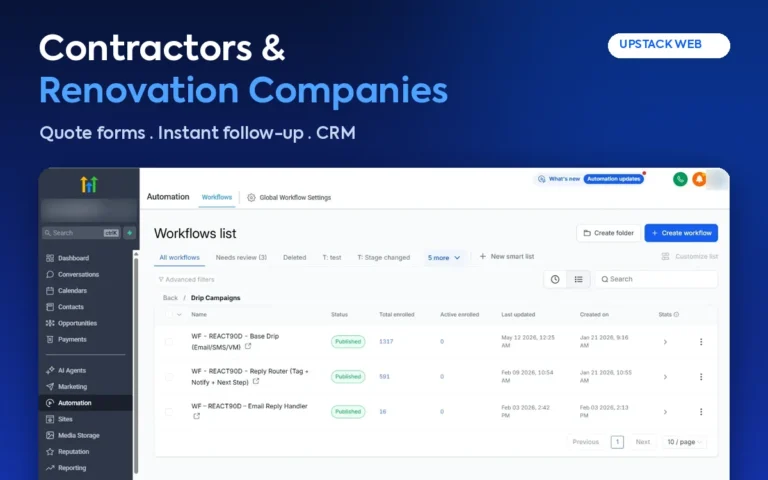This screenshot has width=768, height=480.
Task: Click the Create folder button
Action: (x=608, y=233)
